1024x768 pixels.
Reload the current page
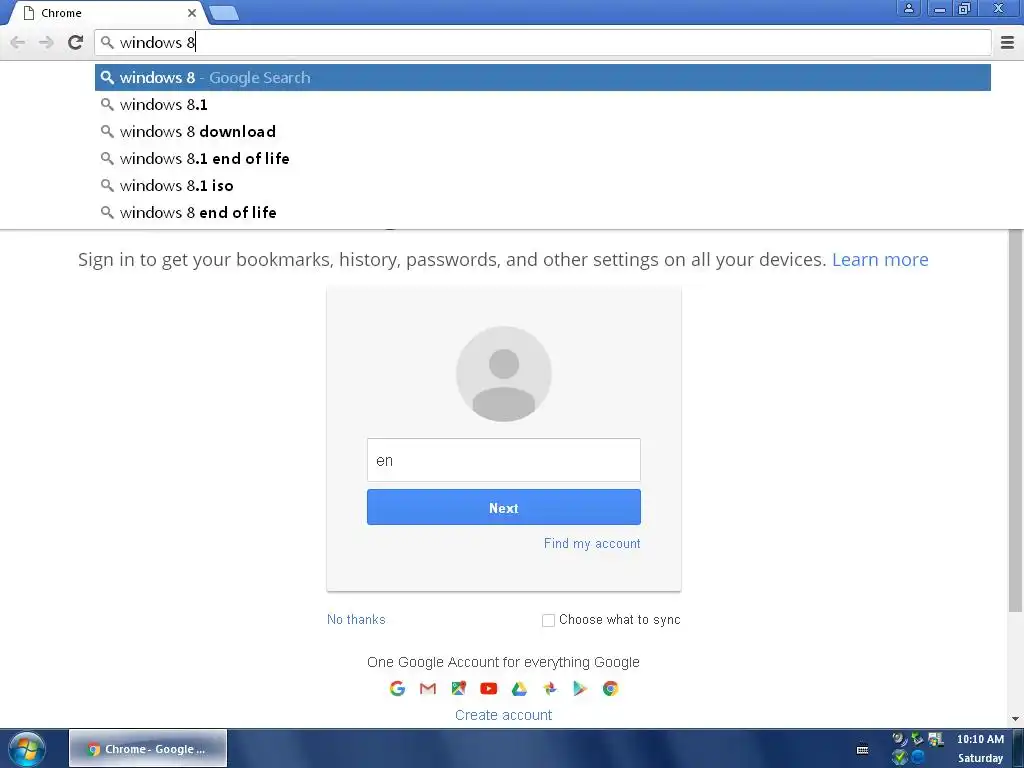[75, 42]
